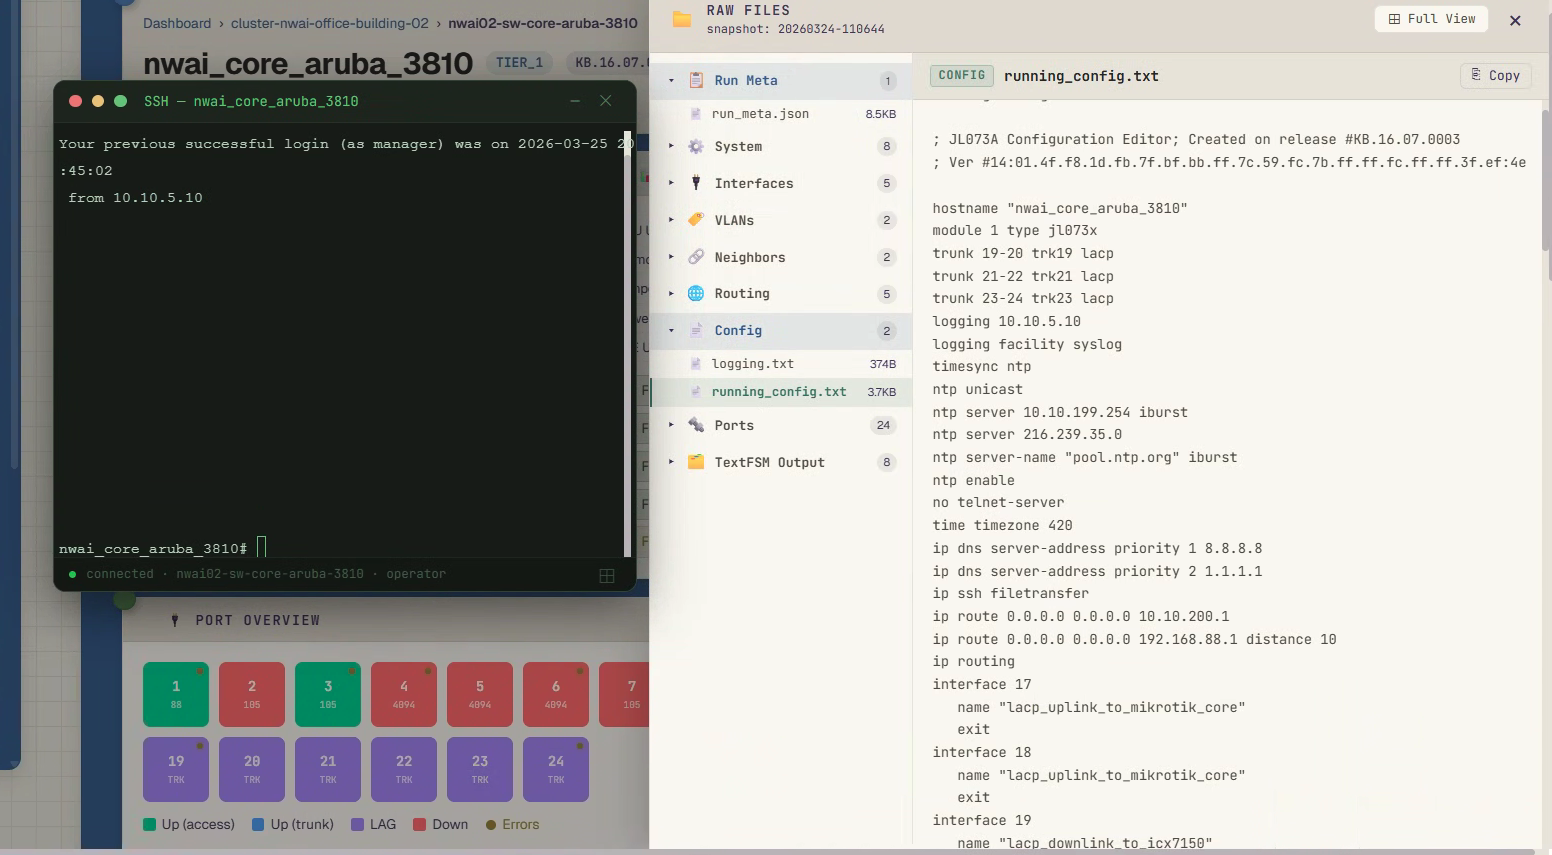Click logging.txt file icon
The height and width of the screenshot is (855, 1552).
tap(696, 364)
